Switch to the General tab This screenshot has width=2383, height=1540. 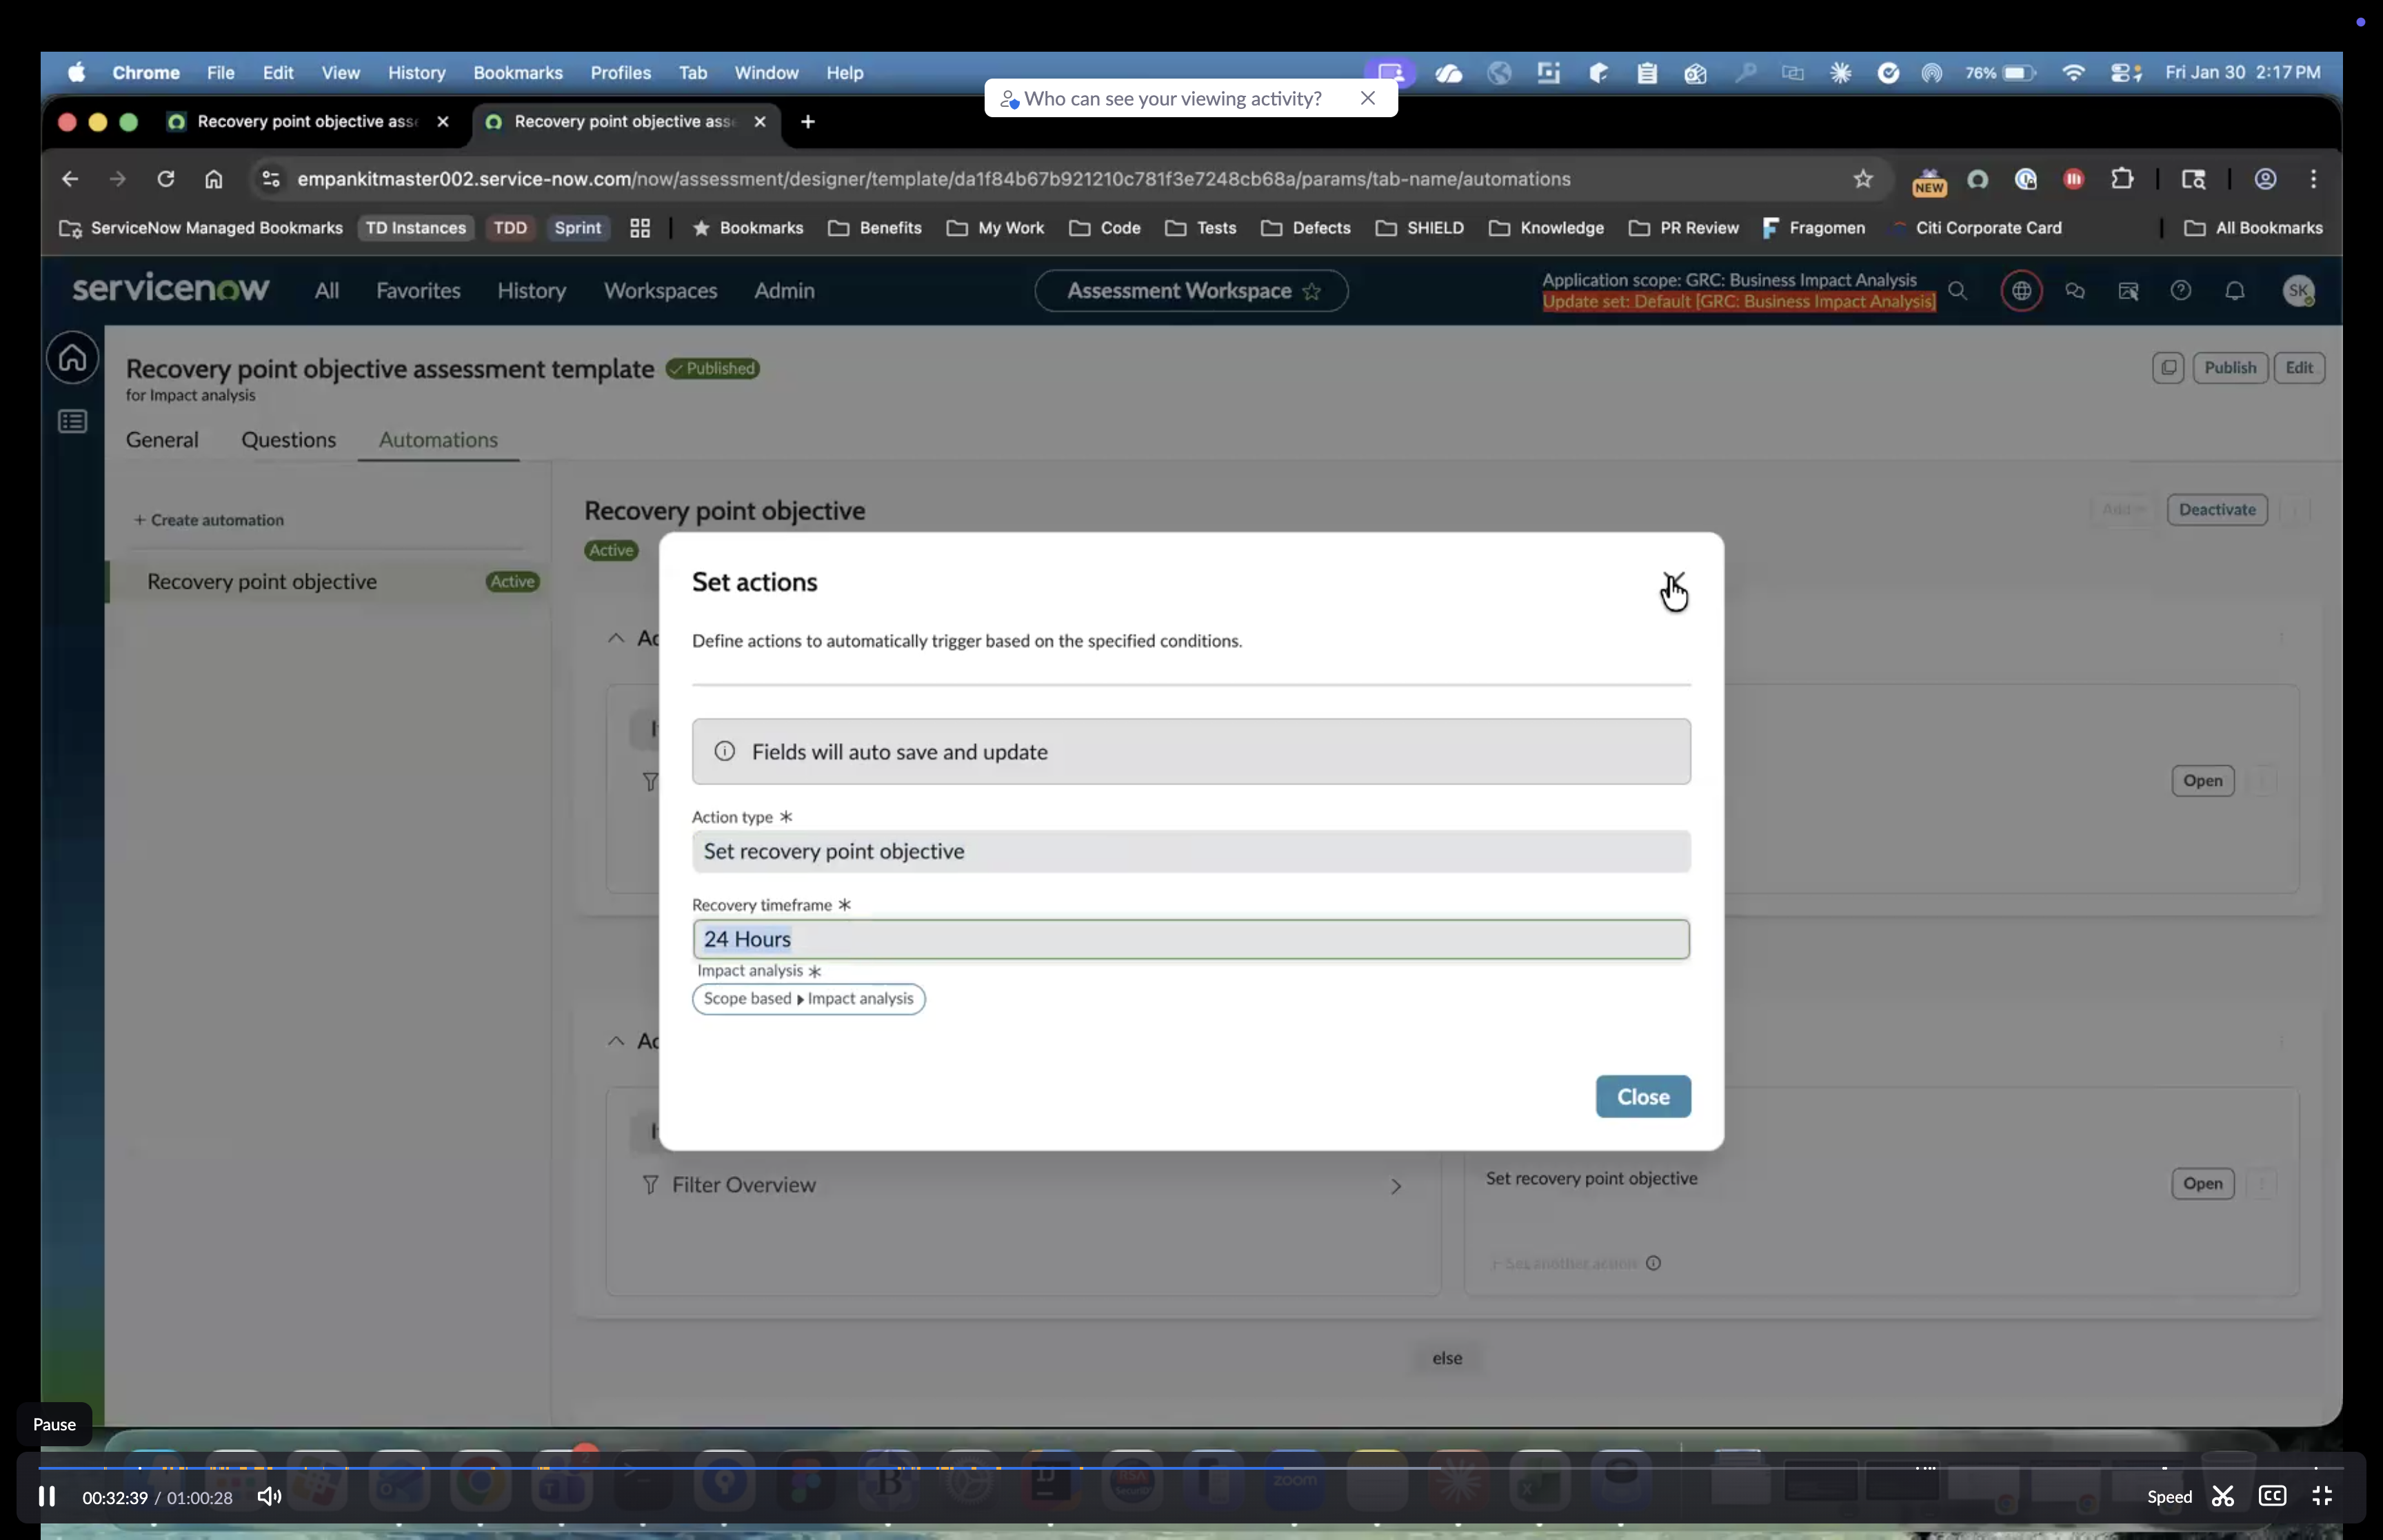pyautogui.click(x=161, y=440)
